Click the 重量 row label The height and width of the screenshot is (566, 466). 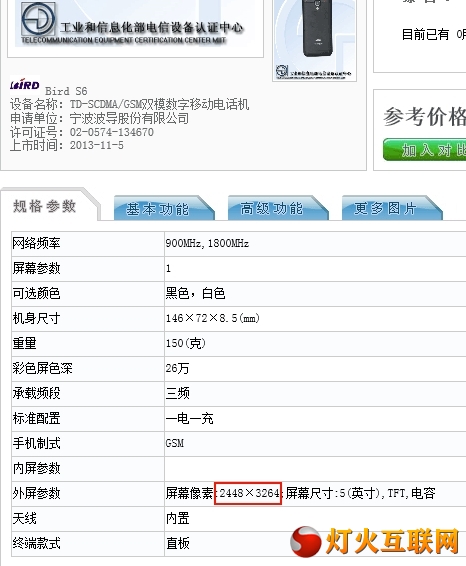(x=25, y=343)
